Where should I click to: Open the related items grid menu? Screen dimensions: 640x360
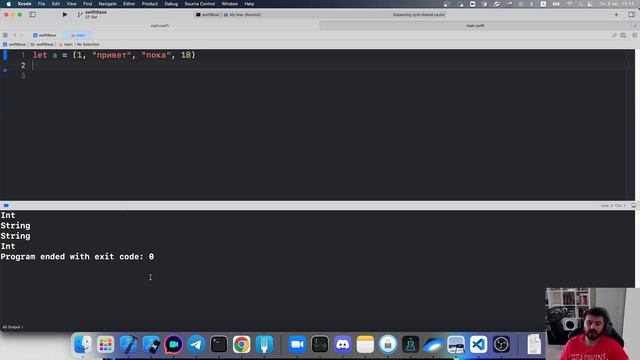(x=5, y=35)
